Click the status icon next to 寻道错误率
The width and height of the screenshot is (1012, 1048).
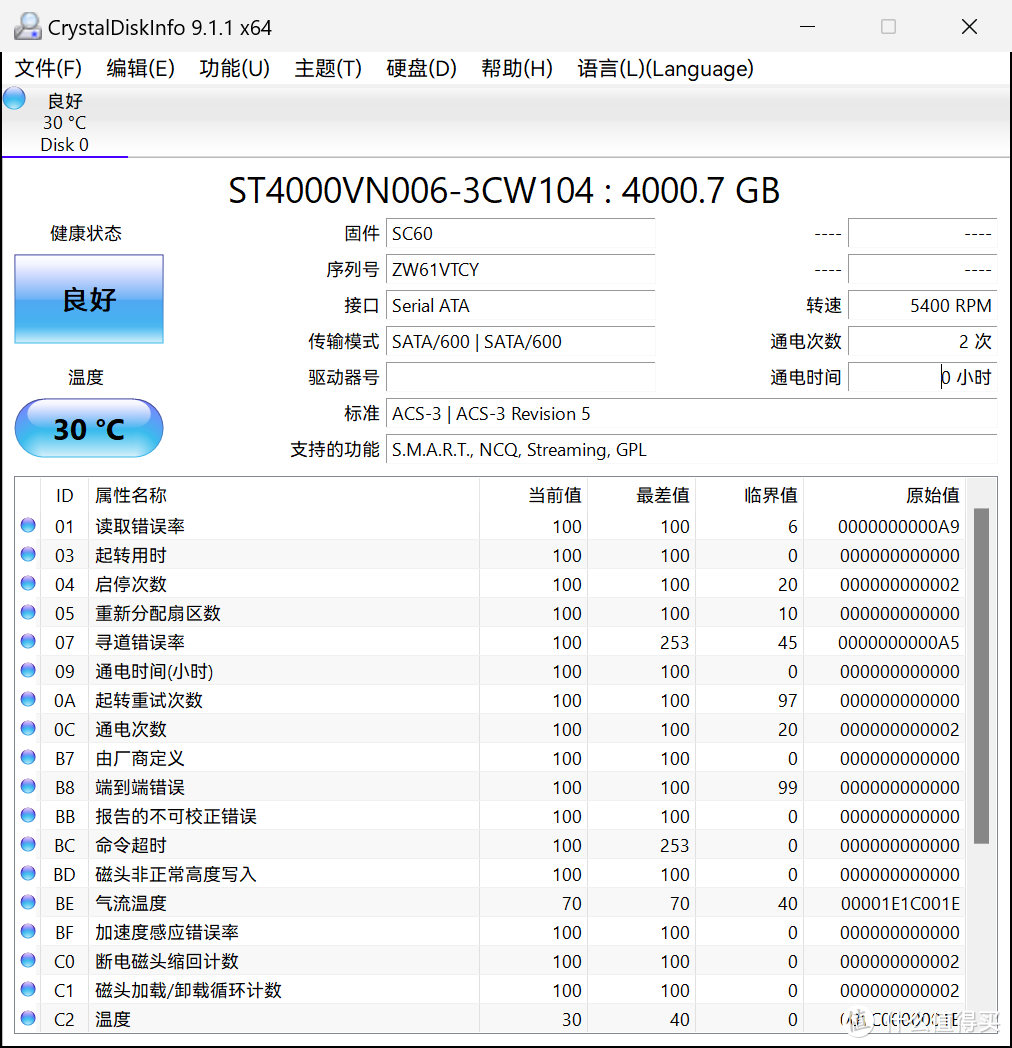27,640
